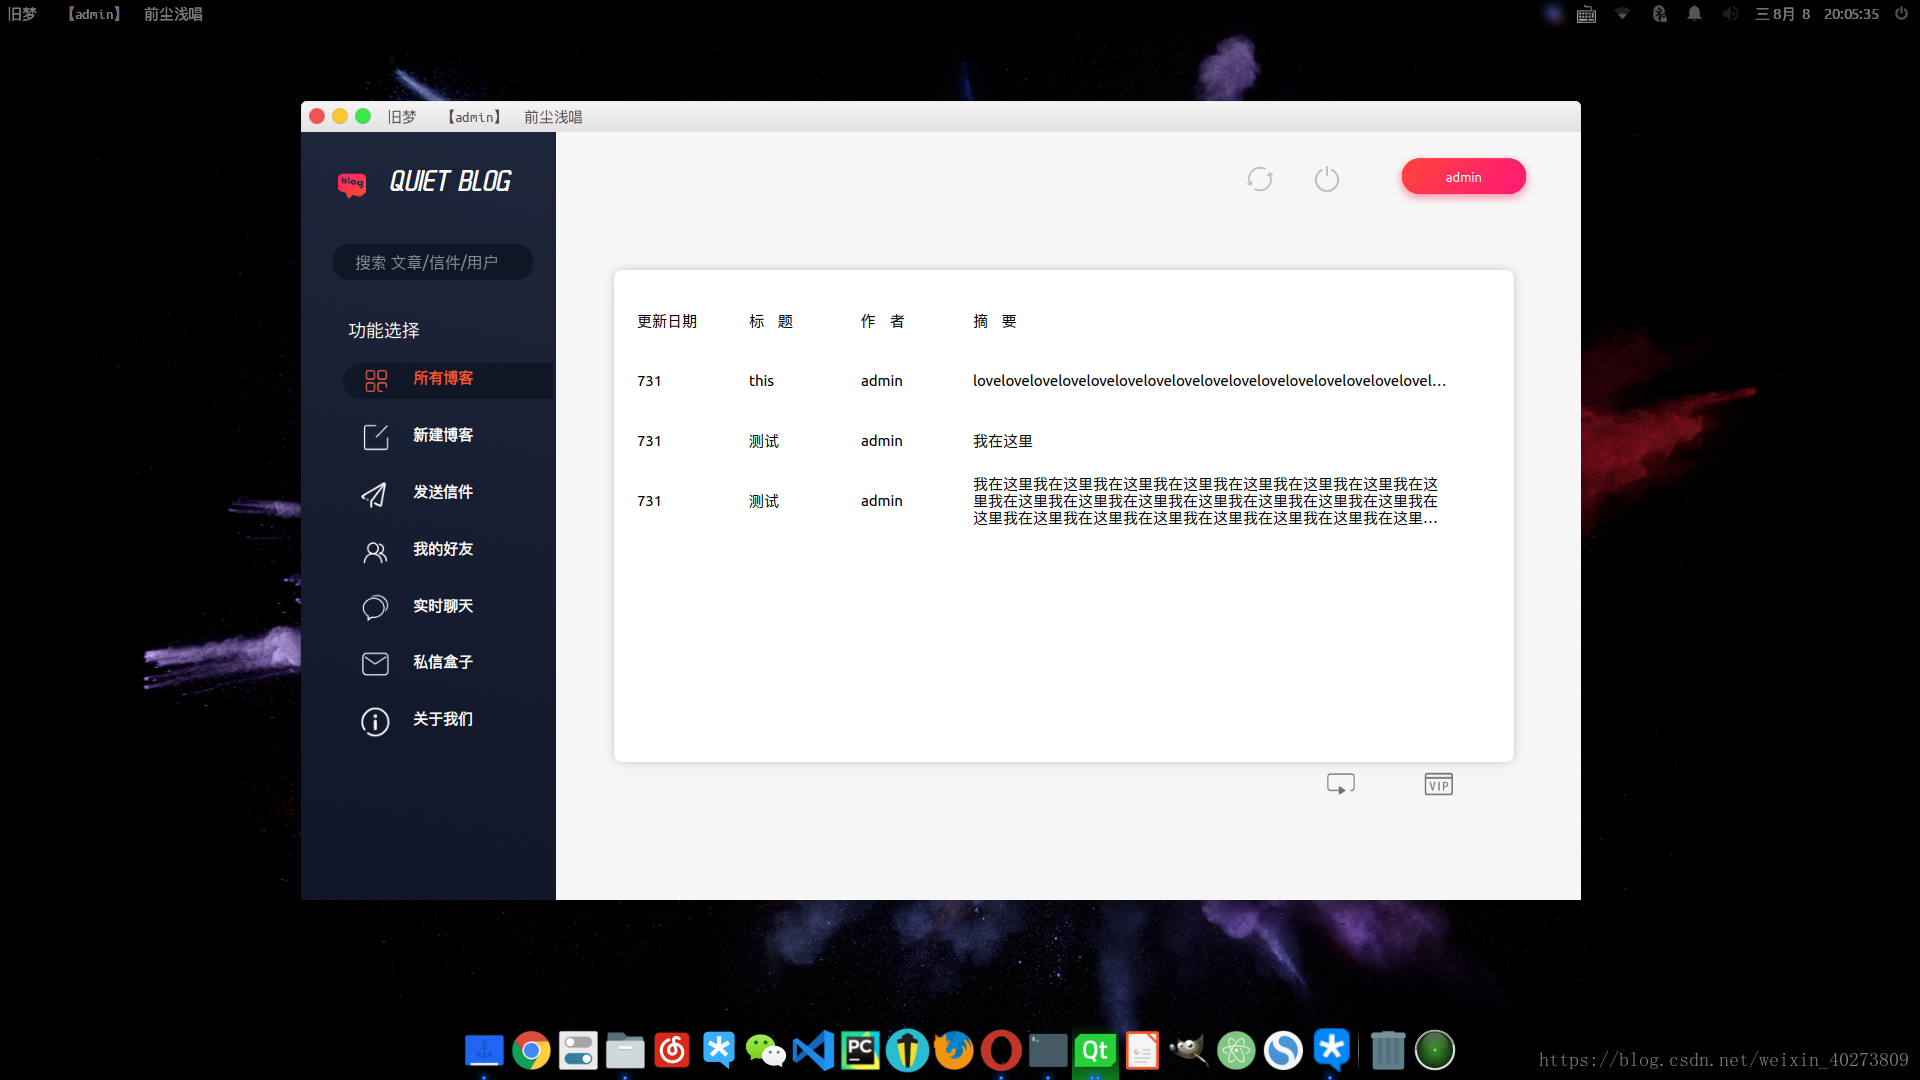Launch Qt Creator from the dock

click(1095, 1051)
